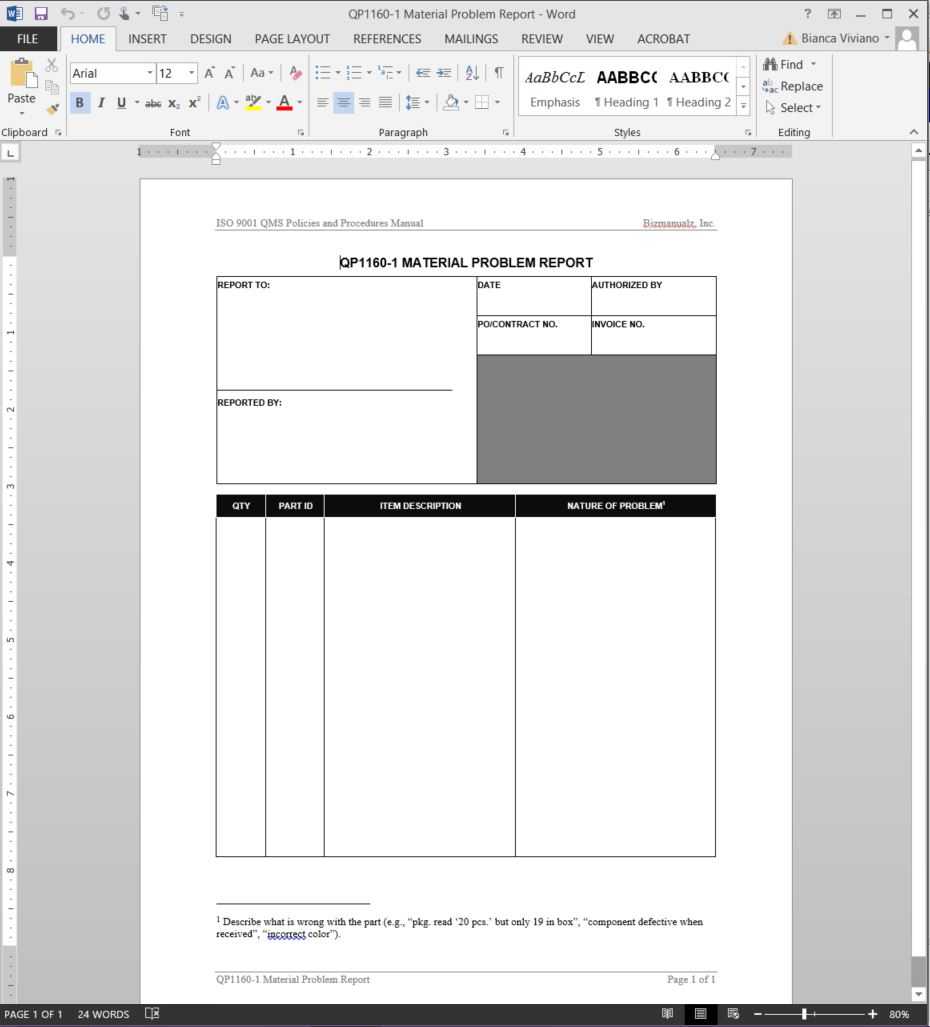Save the document with the floppy icon
The image size is (930, 1027).
click(x=41, y=13)
